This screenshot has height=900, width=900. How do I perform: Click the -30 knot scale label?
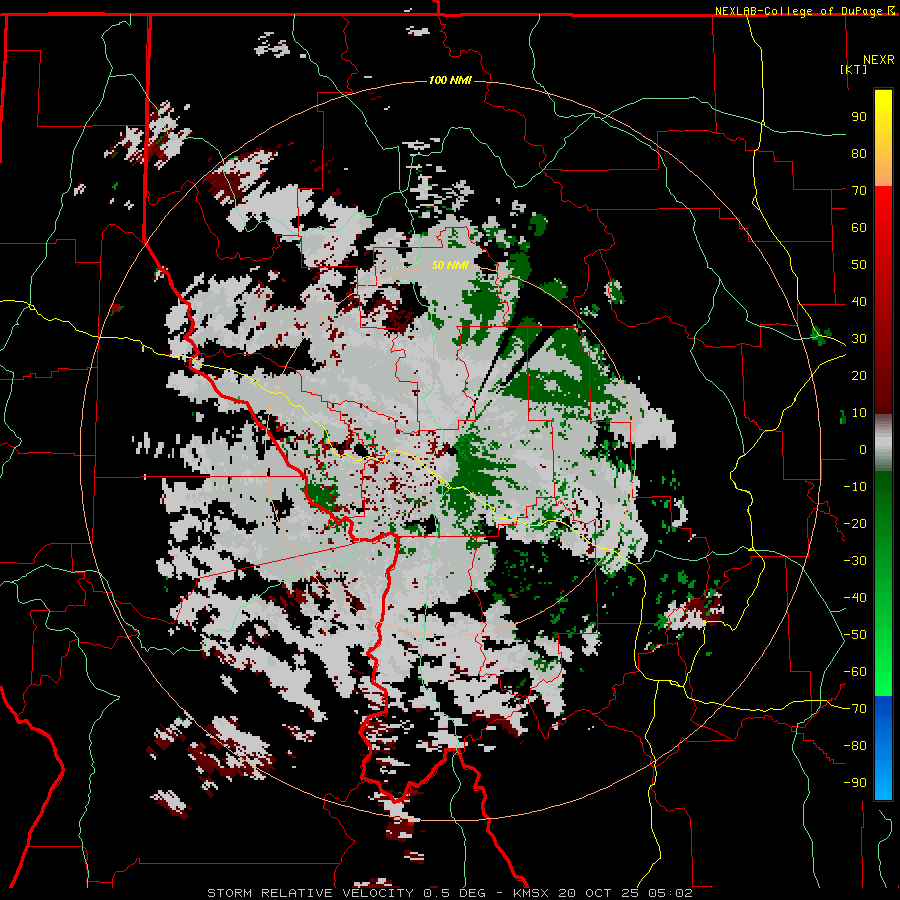tap(855, 561)
